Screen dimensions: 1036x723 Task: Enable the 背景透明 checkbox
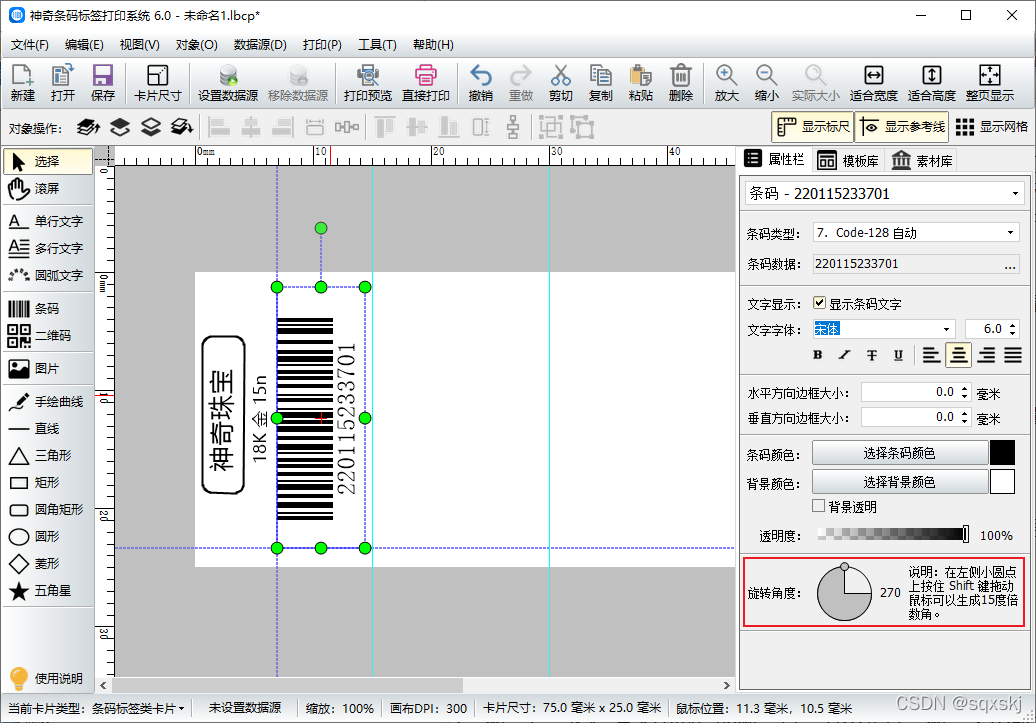819,506
